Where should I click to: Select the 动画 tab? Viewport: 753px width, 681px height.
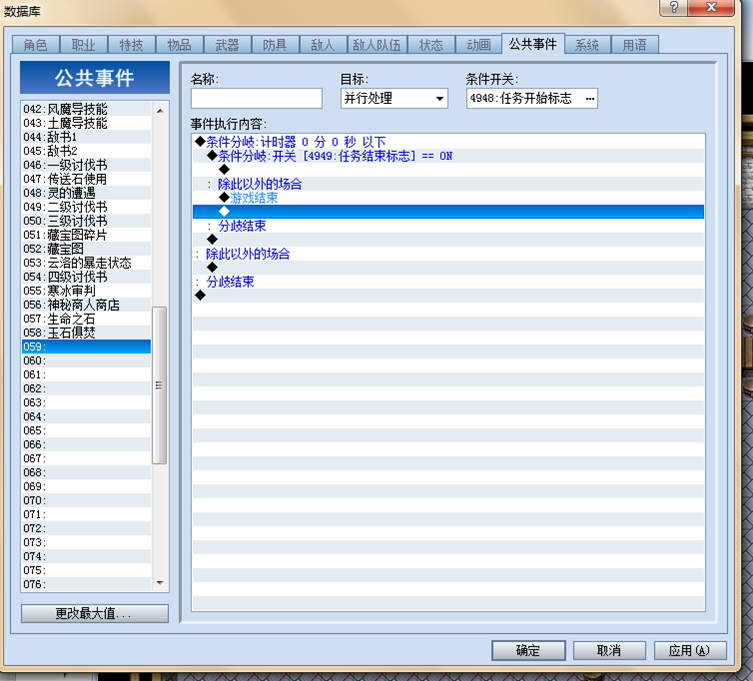(478, 45)
